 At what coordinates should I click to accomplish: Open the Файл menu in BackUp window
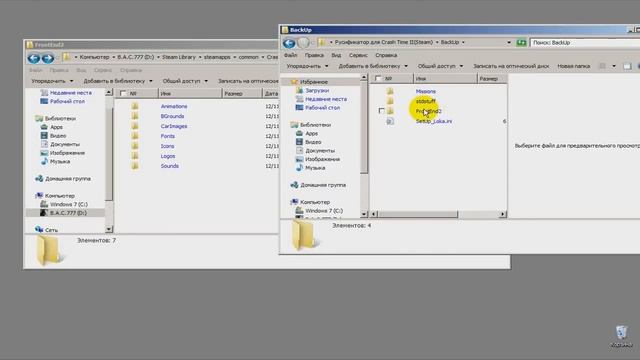click(x=291, y=55)
